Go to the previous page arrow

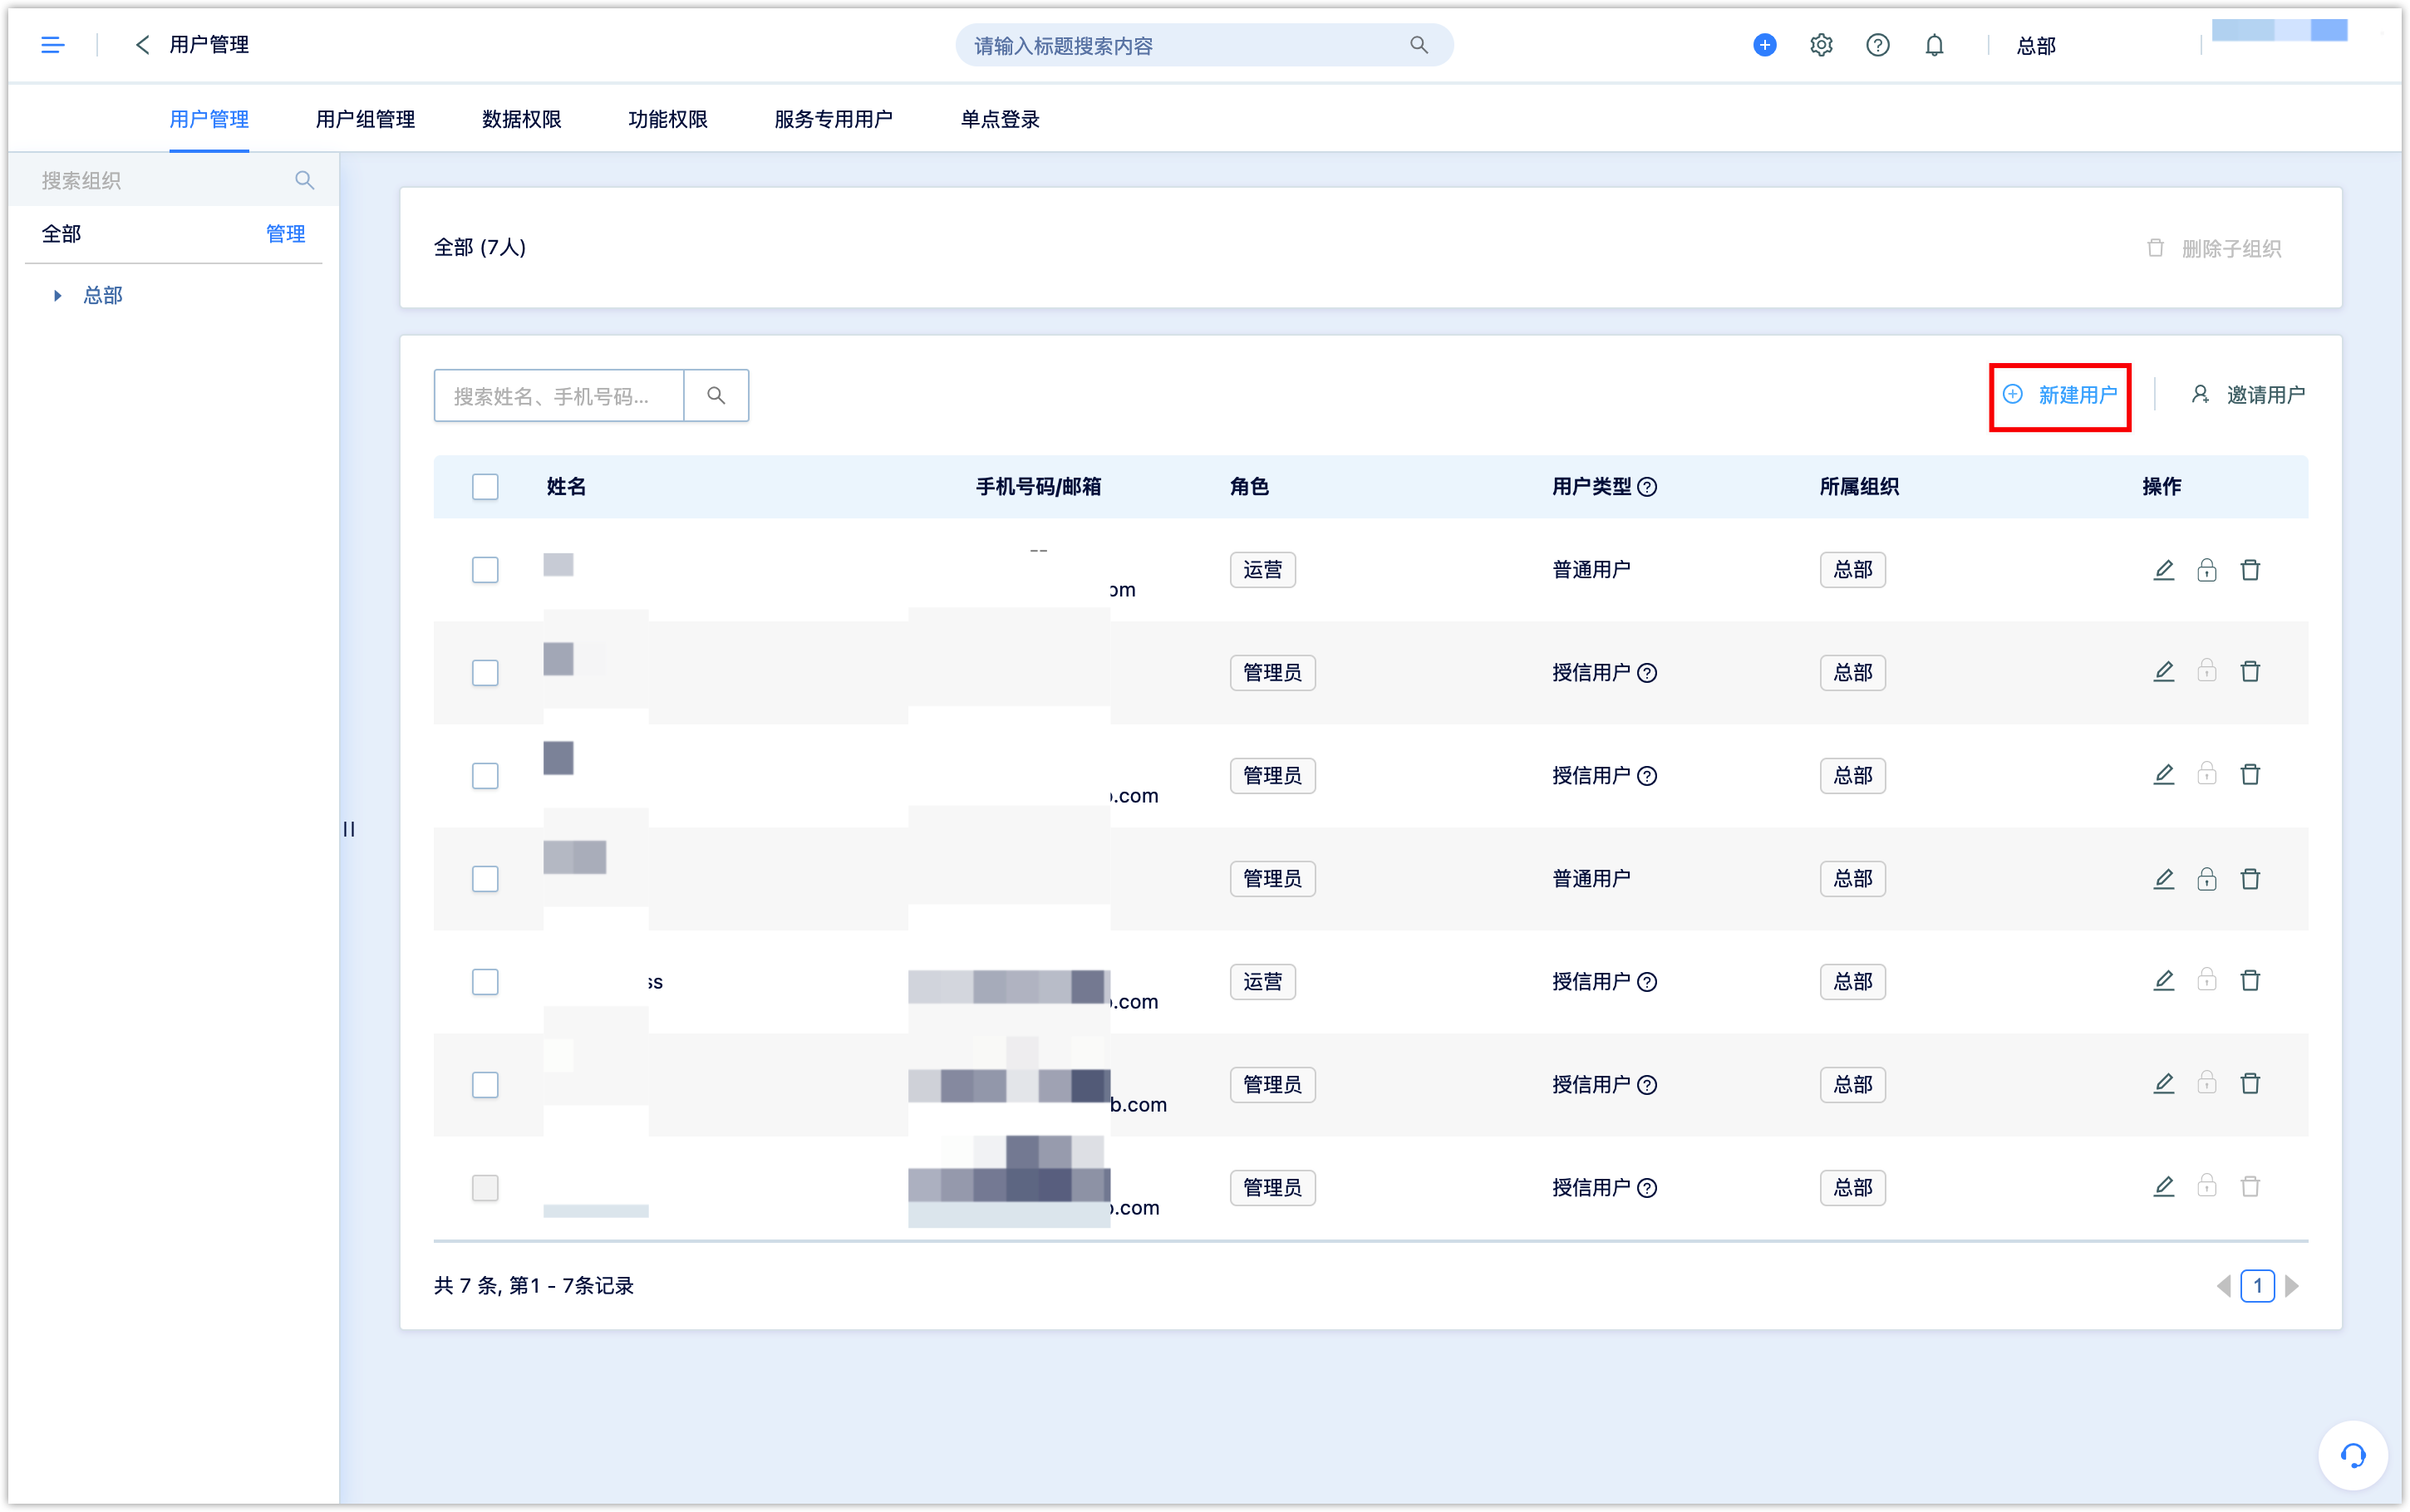coord(2222,1286)
